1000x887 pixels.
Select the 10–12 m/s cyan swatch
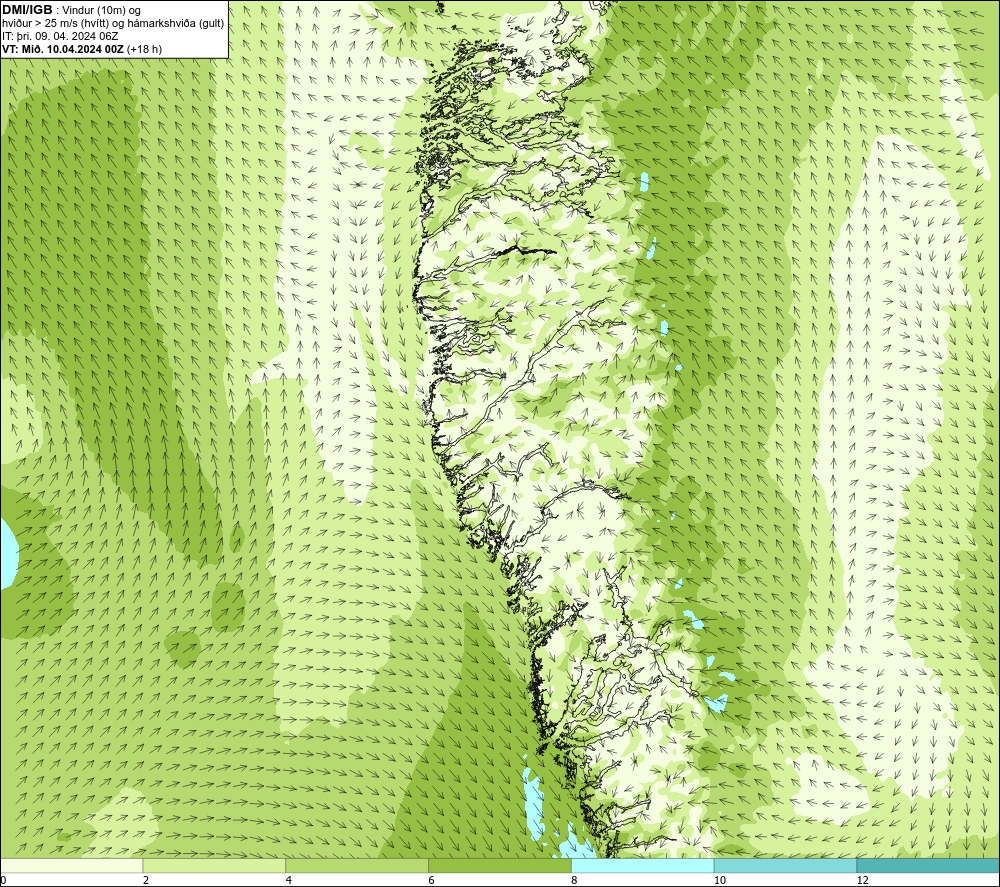786,865
